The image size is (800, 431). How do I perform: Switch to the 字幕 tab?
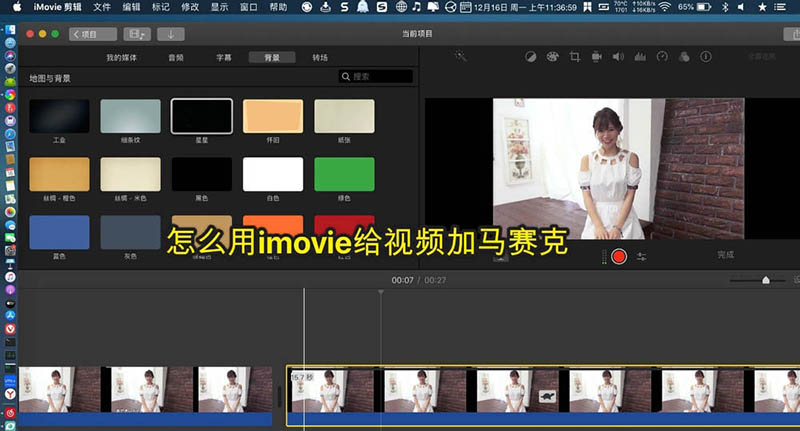(223, 58)
